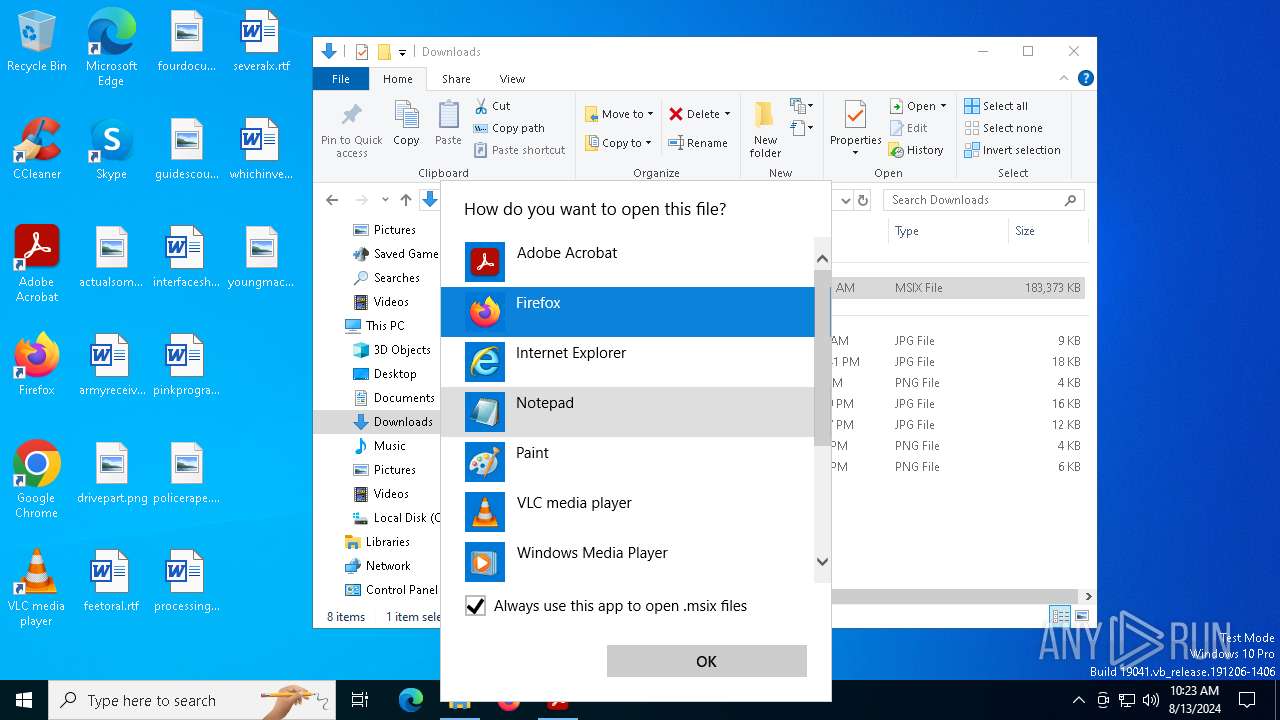
Task: Choose Firefox to open the file
Action: (x=628, y=312)
